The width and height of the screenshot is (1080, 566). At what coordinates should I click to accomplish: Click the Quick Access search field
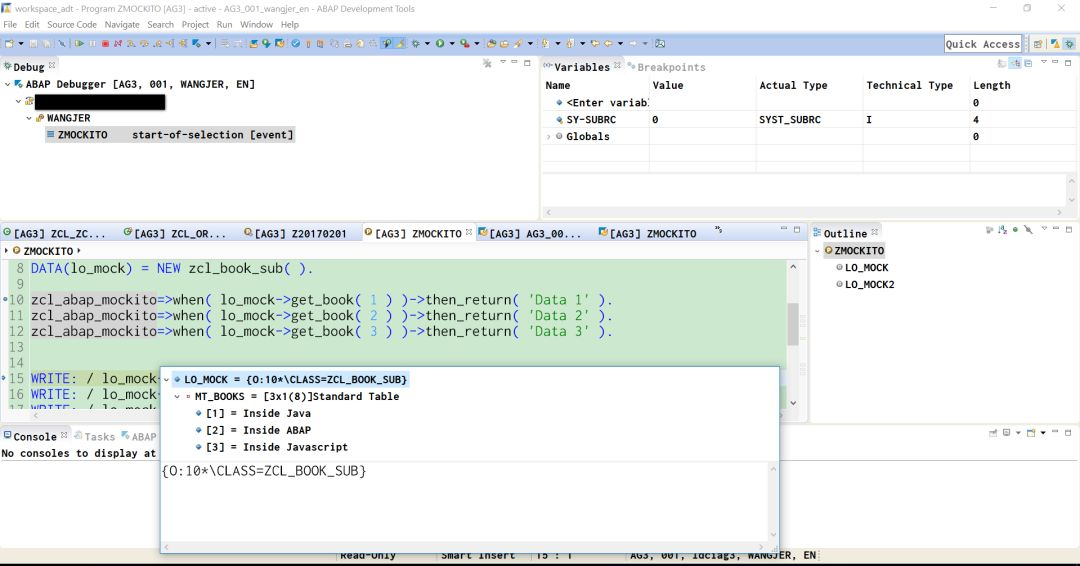[x=982, y=44]
